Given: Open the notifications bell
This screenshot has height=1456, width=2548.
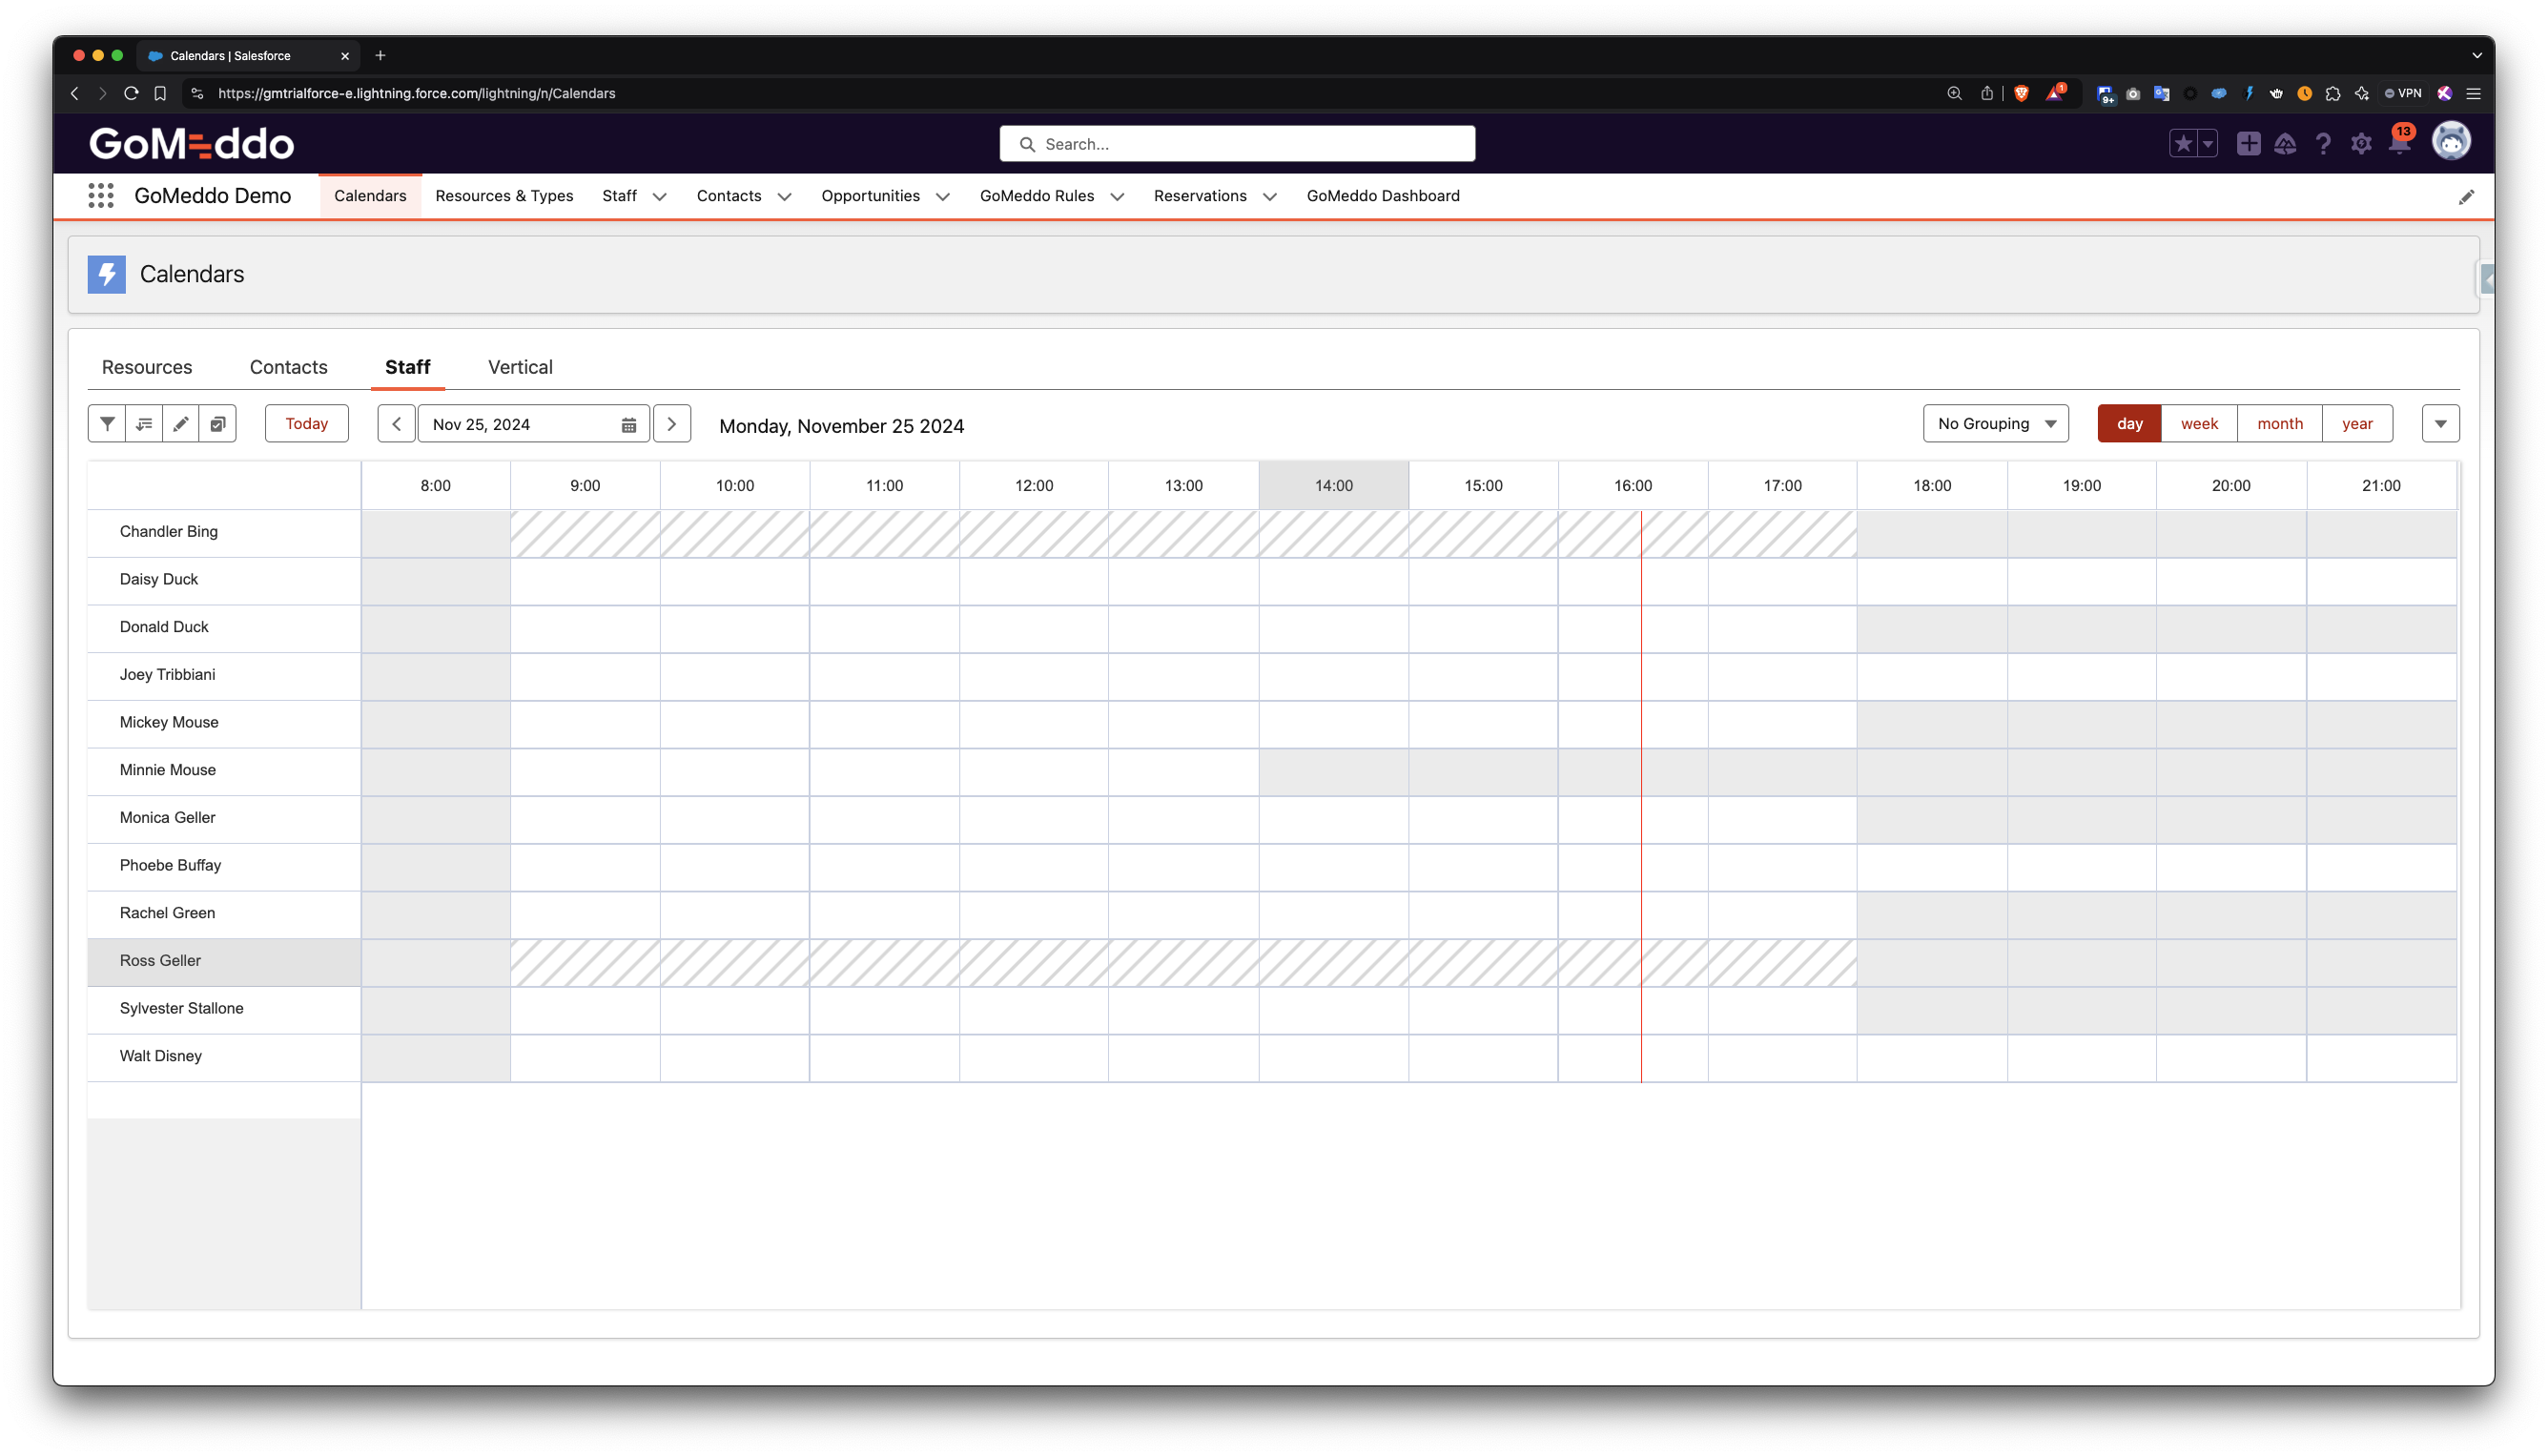Looking at the screenshot, I should point(2399,144).
